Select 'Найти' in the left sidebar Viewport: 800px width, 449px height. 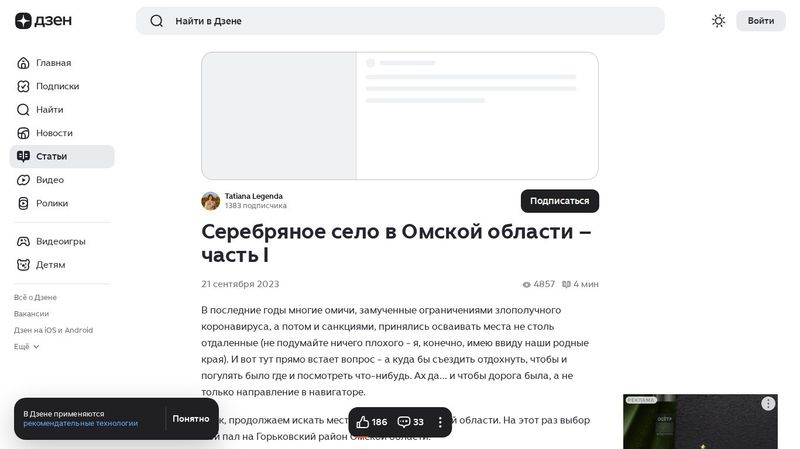49,110
